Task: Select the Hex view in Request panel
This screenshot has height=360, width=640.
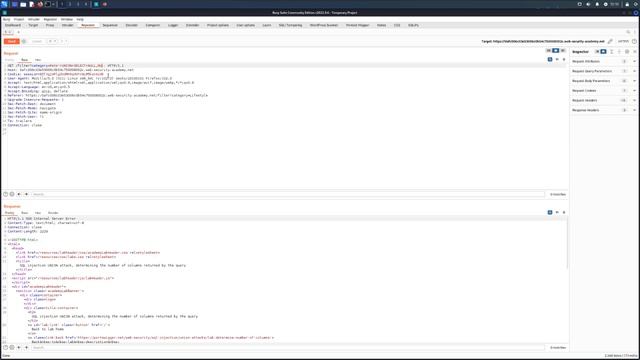Action: click(x=38, y=60)
